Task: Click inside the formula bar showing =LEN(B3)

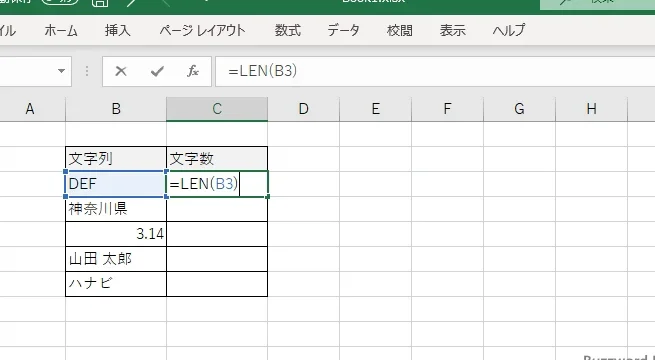Action: [435, 71]
